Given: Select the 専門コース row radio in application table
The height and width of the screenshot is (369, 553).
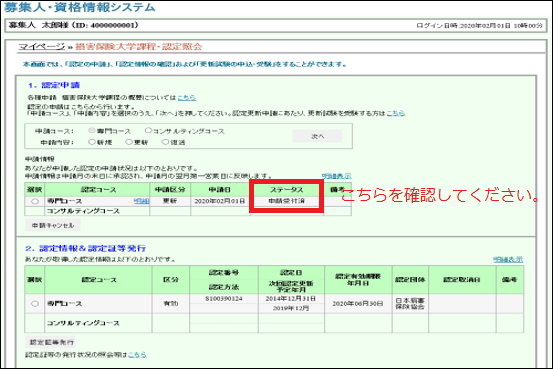Looking at the screenshot, I should pos(35,201).
